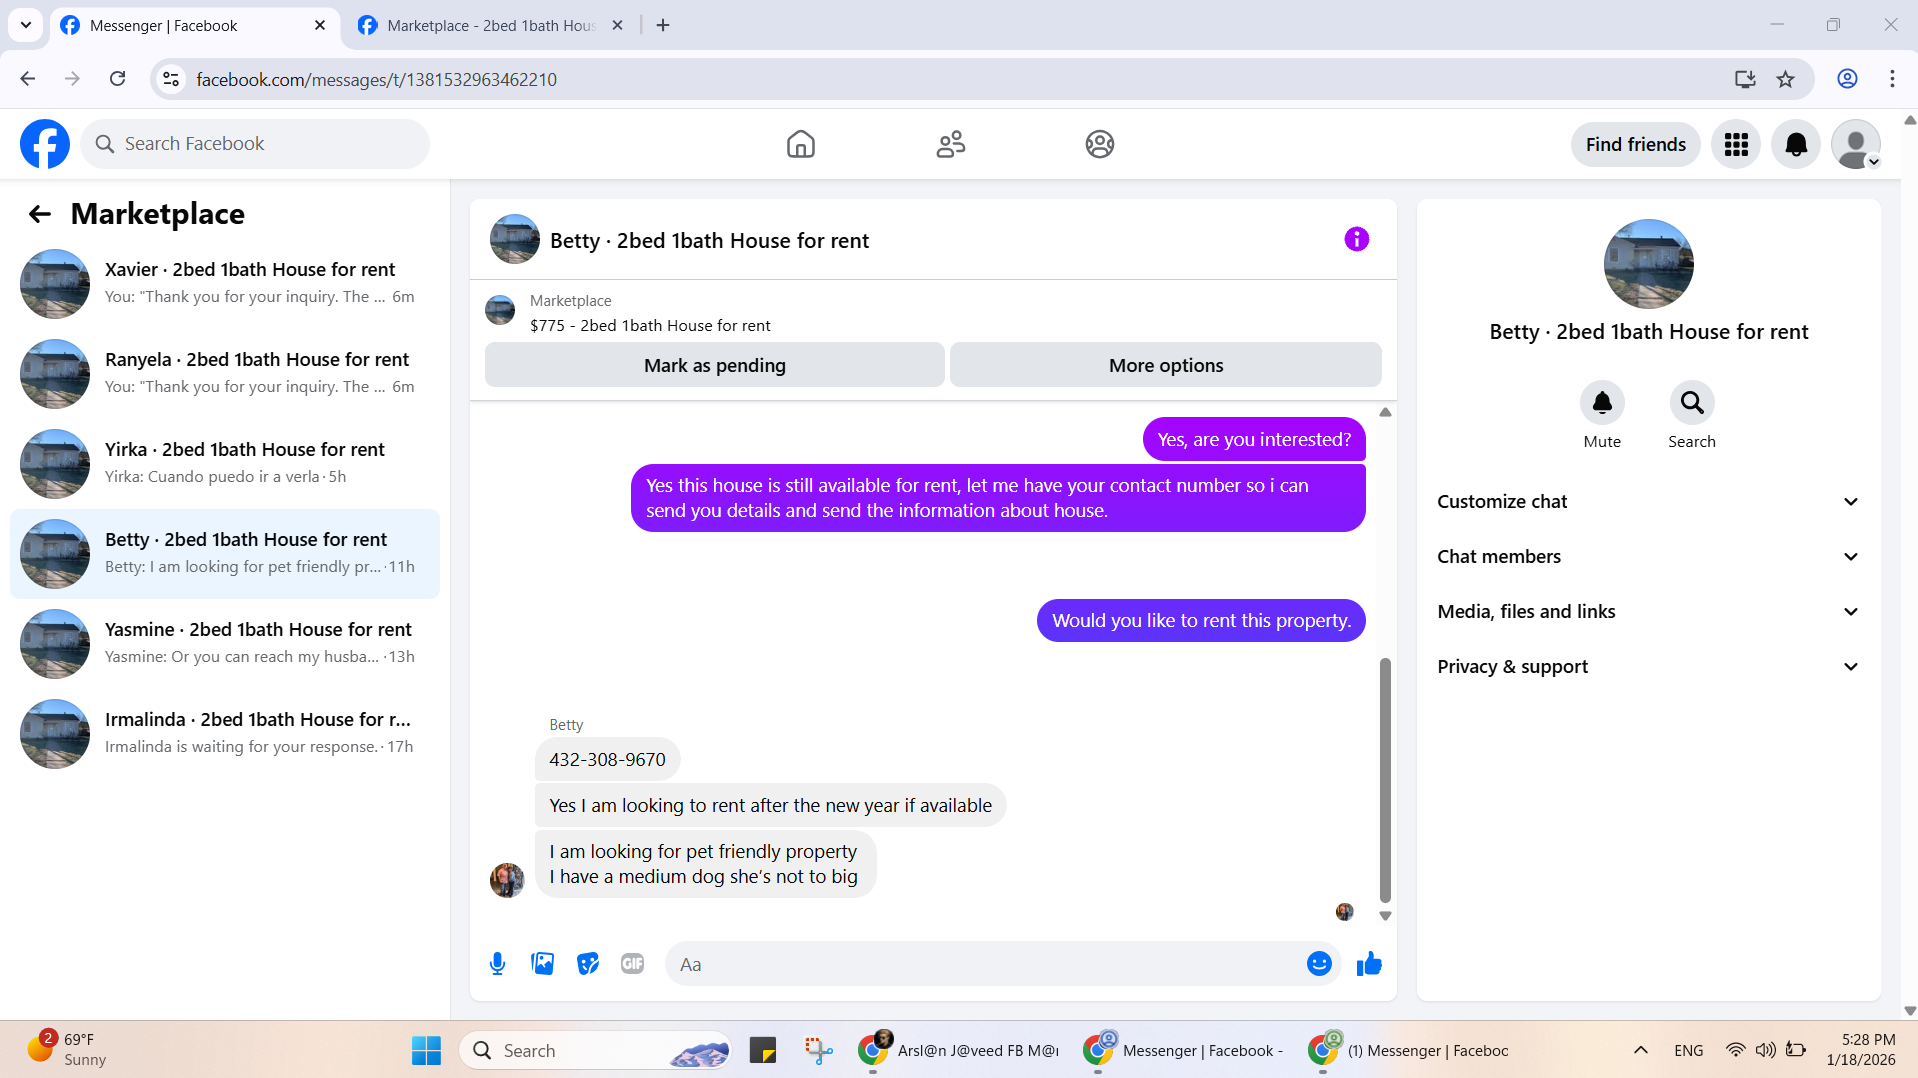Click the browser reload icon
This screenshot has width=1918, height=1078.
(x=118, y=79)
